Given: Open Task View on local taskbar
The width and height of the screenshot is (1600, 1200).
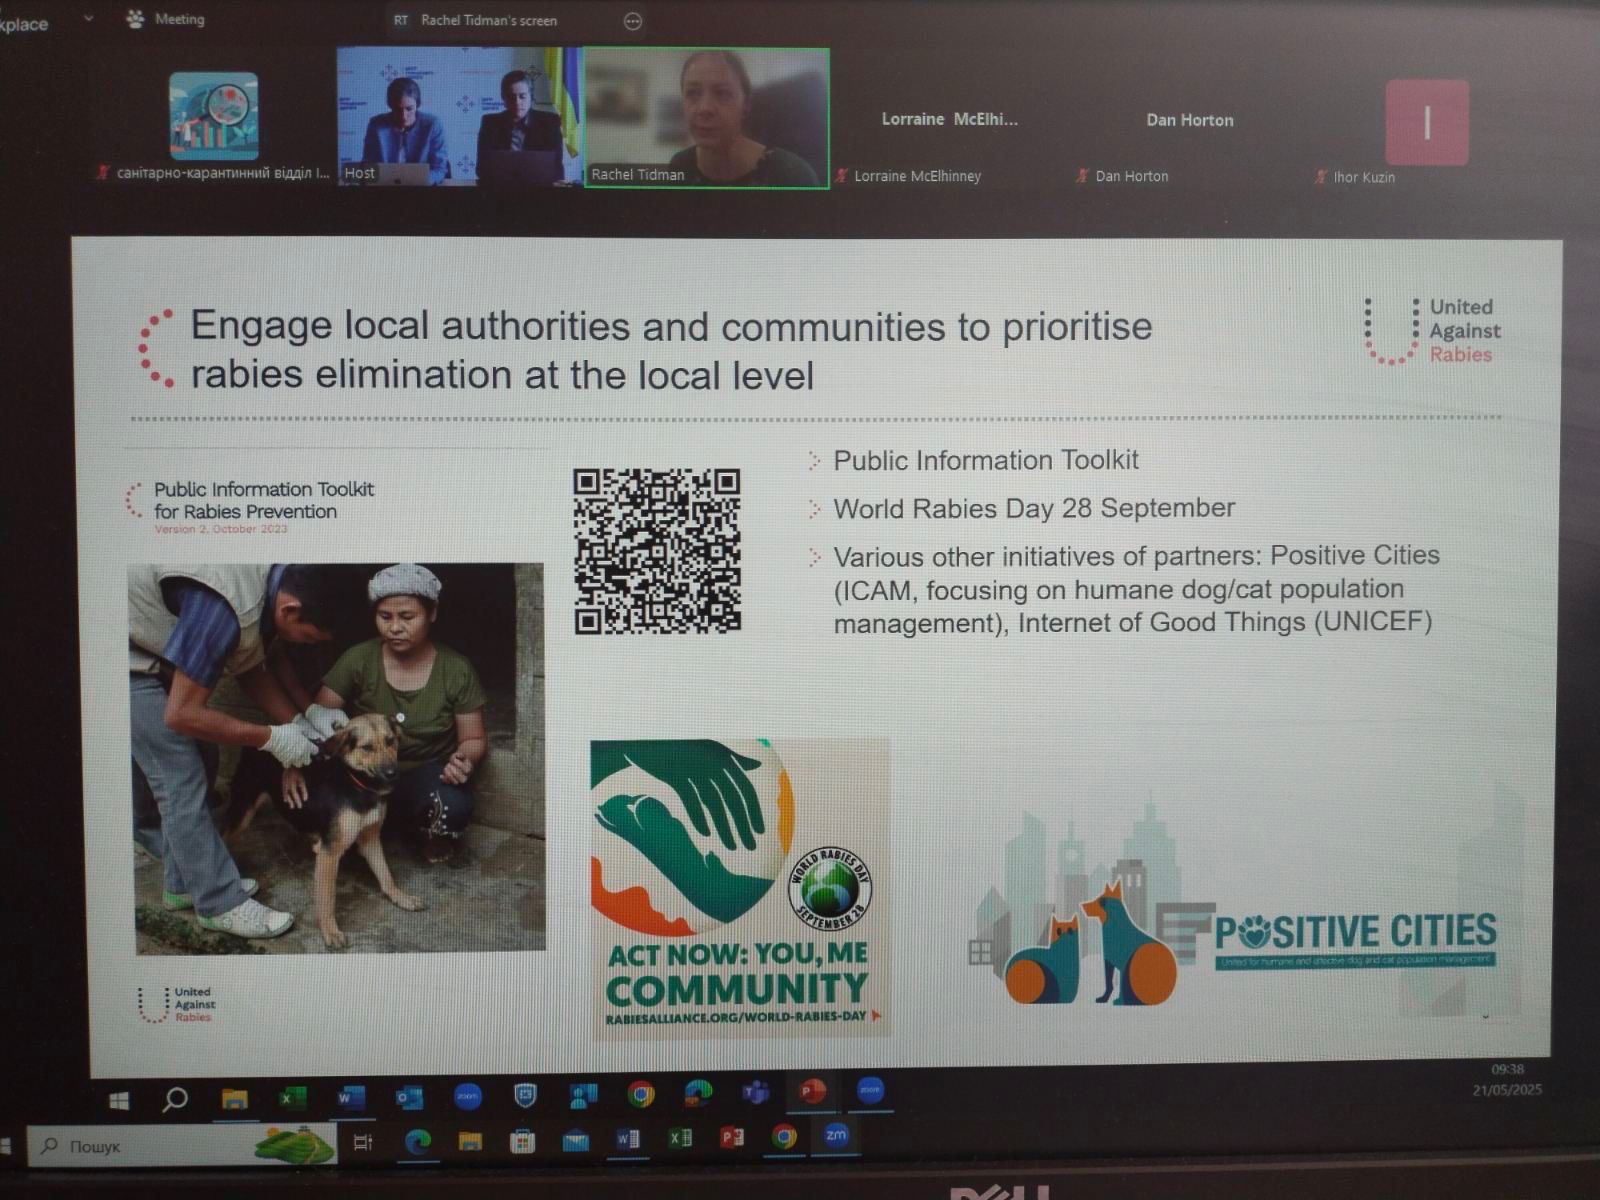Looking at the screenshot, I should pyautogui.click(x=363, y=1142).
